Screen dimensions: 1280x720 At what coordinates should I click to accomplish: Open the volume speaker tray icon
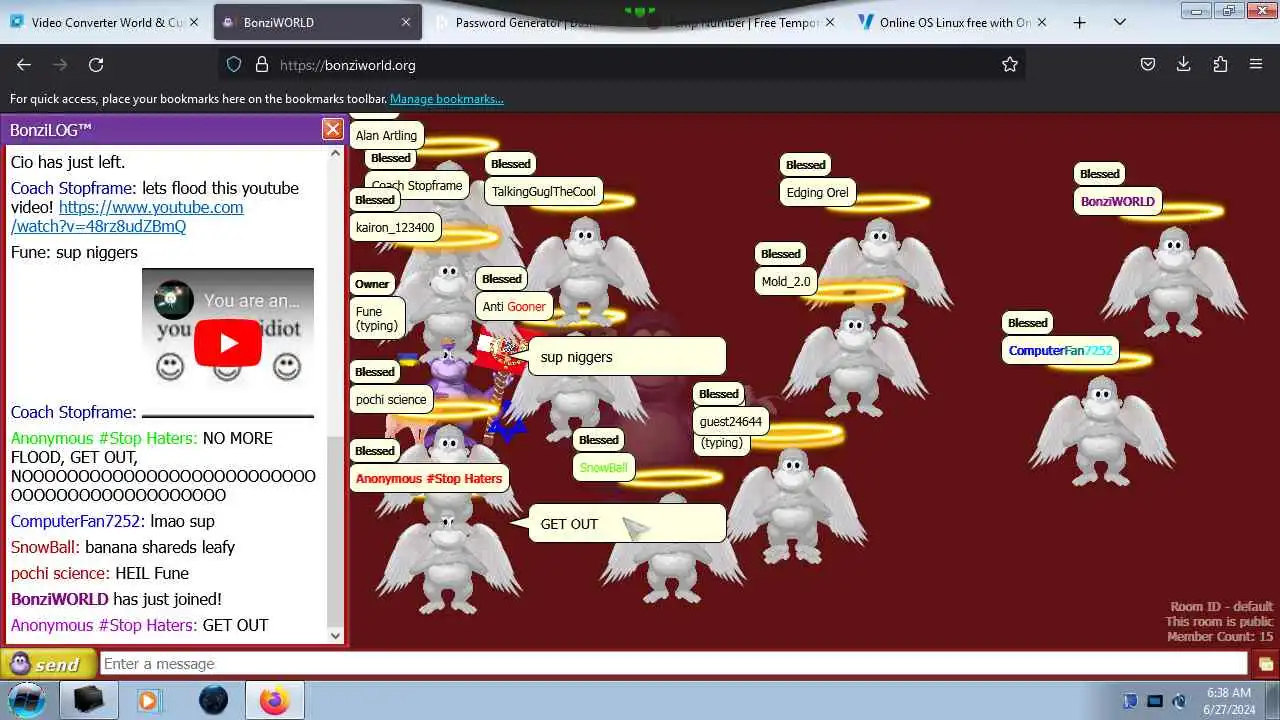click(1179, 701)
